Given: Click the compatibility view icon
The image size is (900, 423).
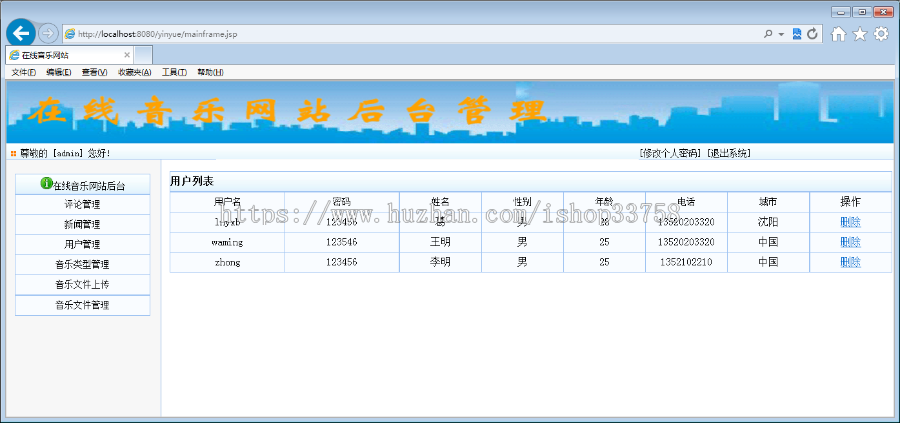Looking at the screenshot, I should (x=797, y=34).
